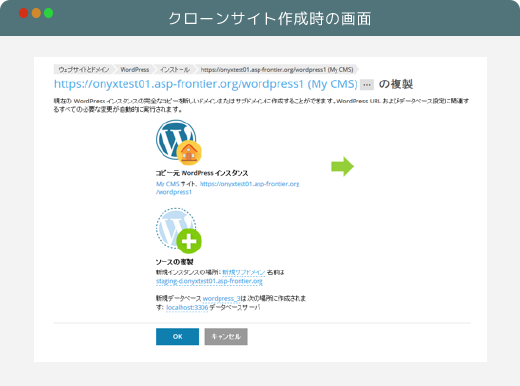Change the localhost:3306 database server
This screenshot has height=386, width=520.
(x=187, y=307)
